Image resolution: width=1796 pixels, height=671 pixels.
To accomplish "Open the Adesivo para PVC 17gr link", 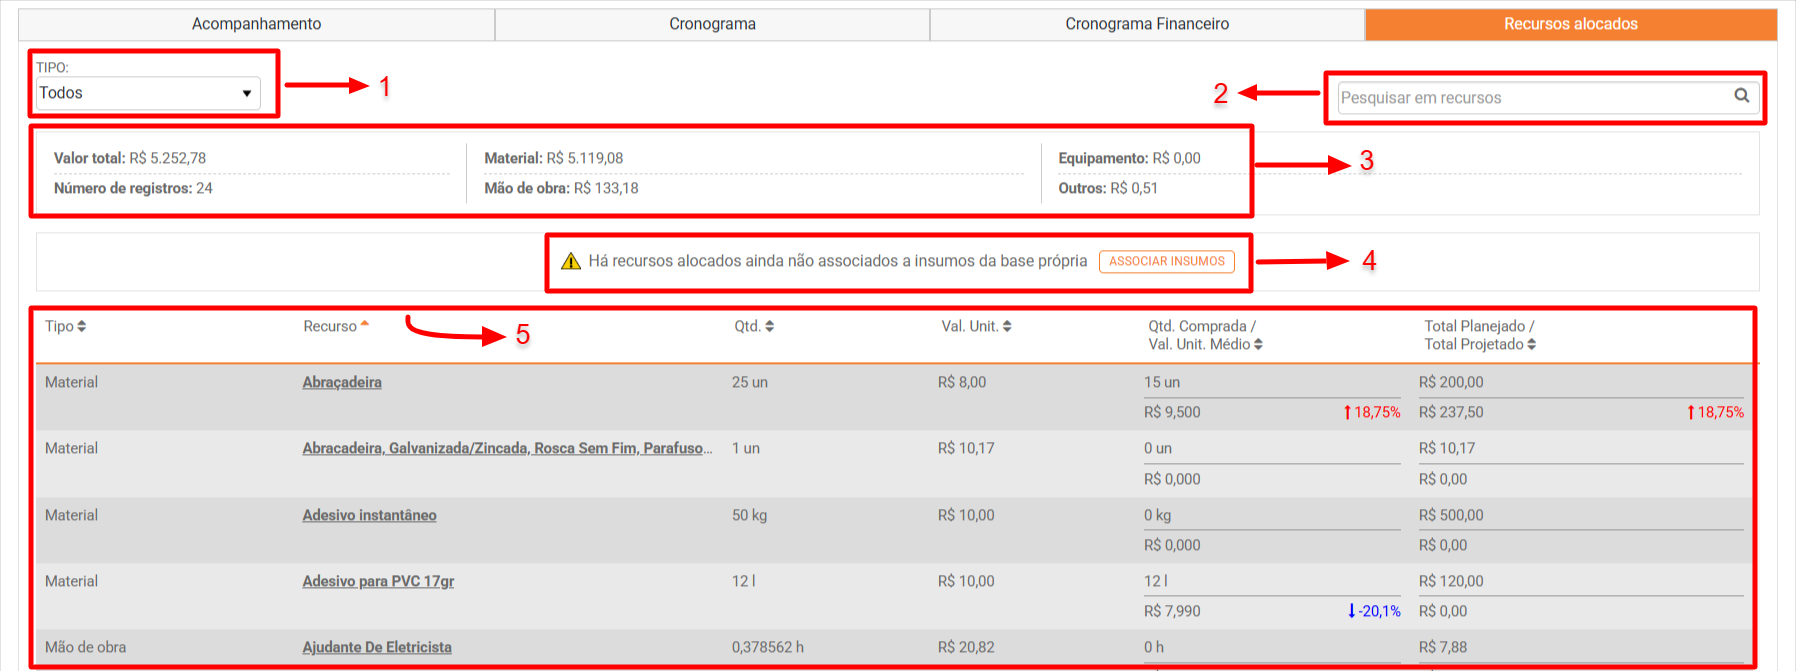I will point(378,581).
